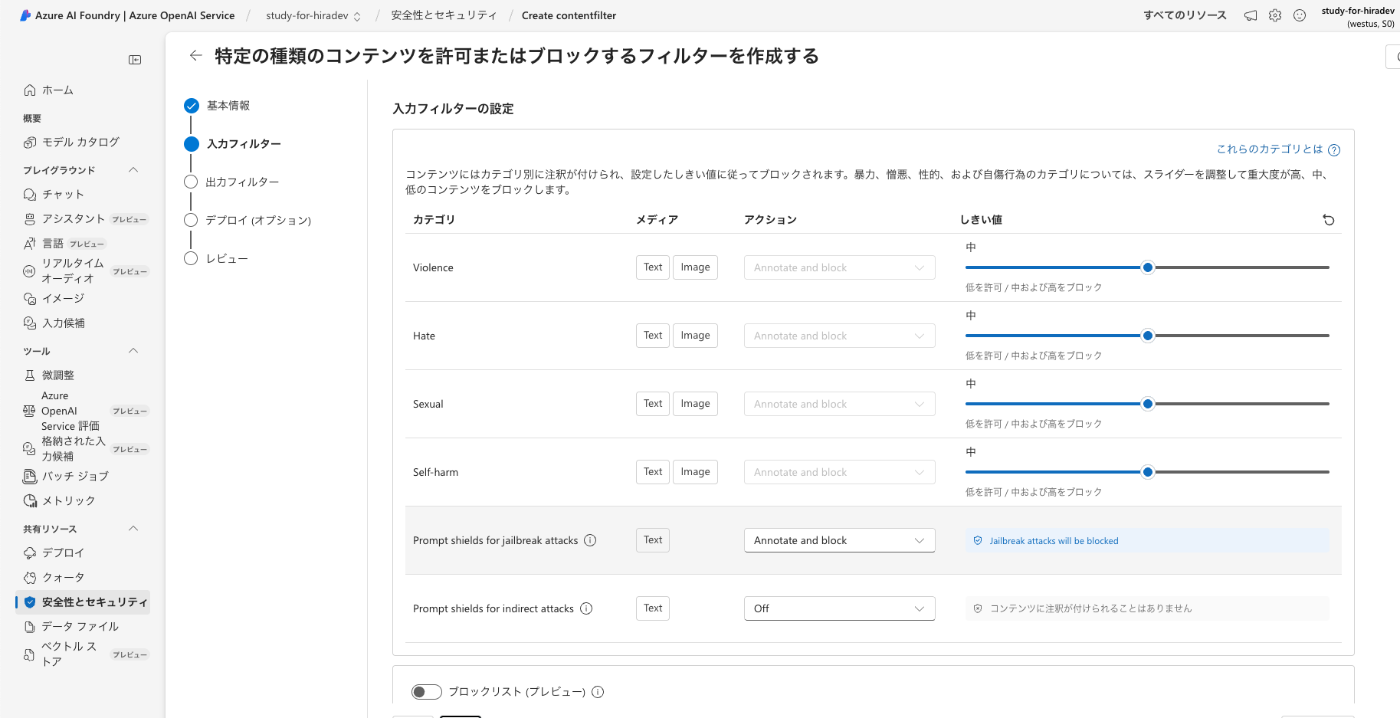The width and height of the screenshot is (1400, 718).
Task: Click the デプロイ icon in sidebar
Action: (x=29, y=553)
